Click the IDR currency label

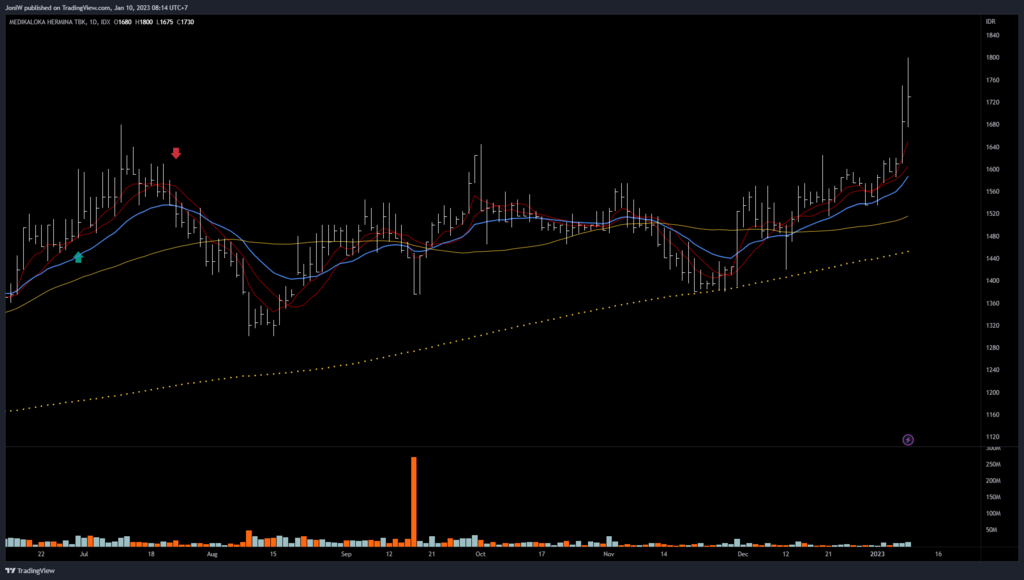pos(990,20)
